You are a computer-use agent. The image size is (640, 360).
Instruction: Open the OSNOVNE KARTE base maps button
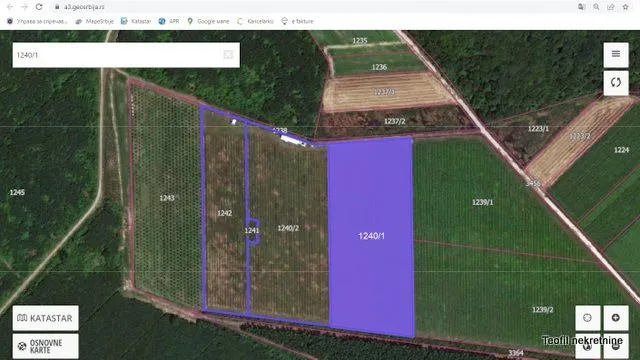[x=45, y=347]
